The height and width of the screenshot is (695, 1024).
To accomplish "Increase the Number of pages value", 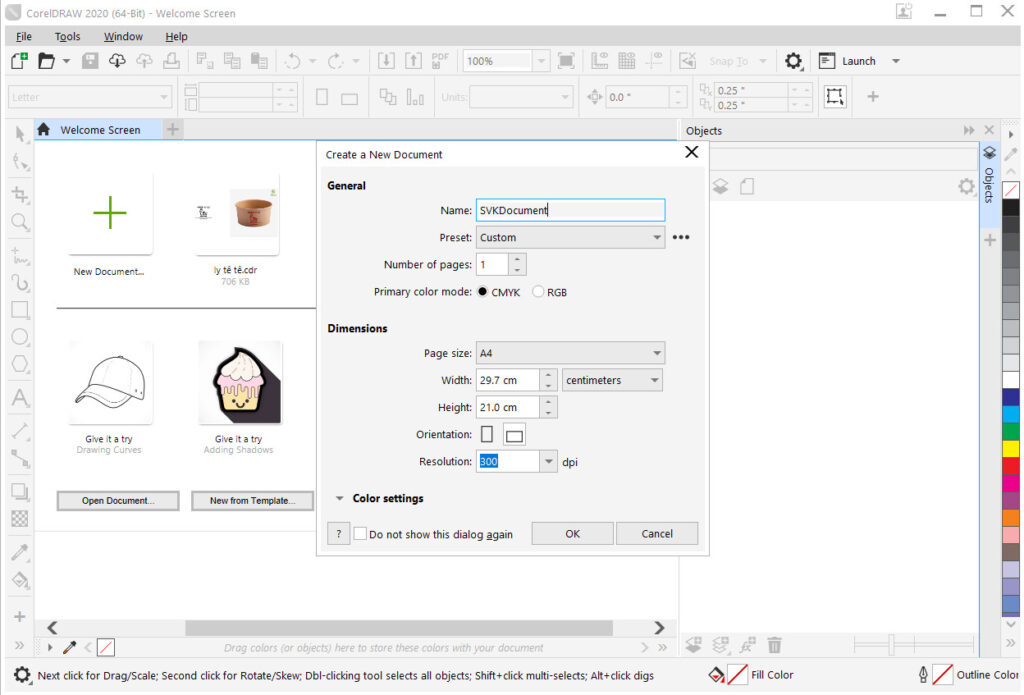I will click(x=517, y=259).
